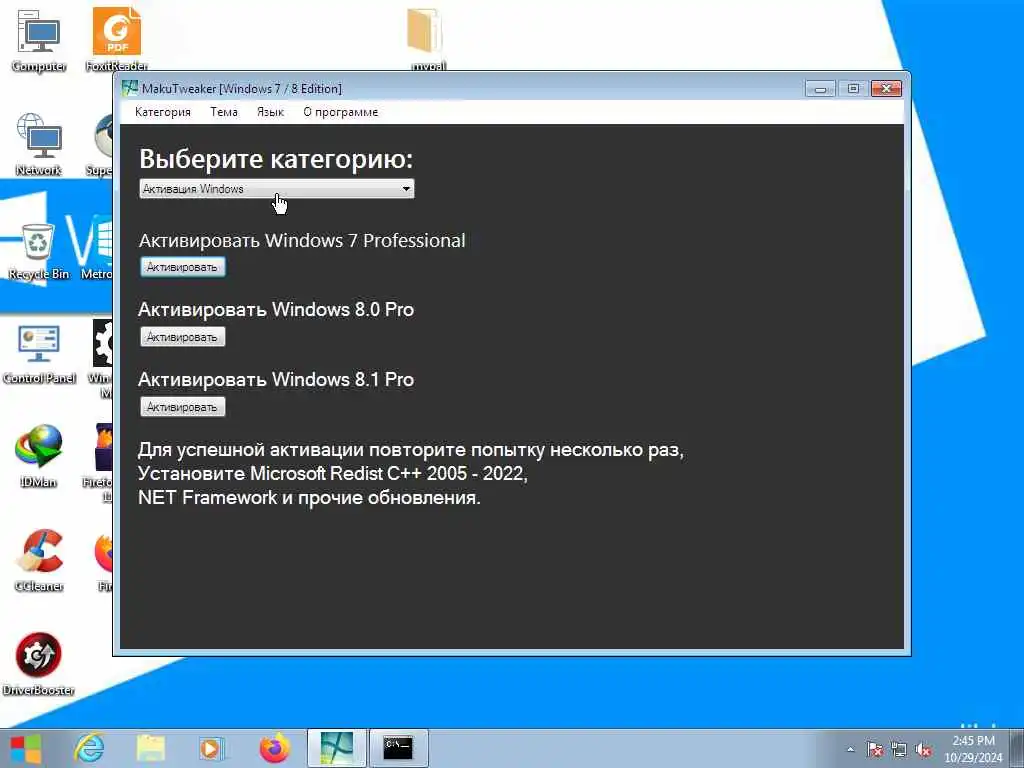1024x768 pixels.
Task: Switch to MakuTweaker taskbar button
Action: (336, 748)
